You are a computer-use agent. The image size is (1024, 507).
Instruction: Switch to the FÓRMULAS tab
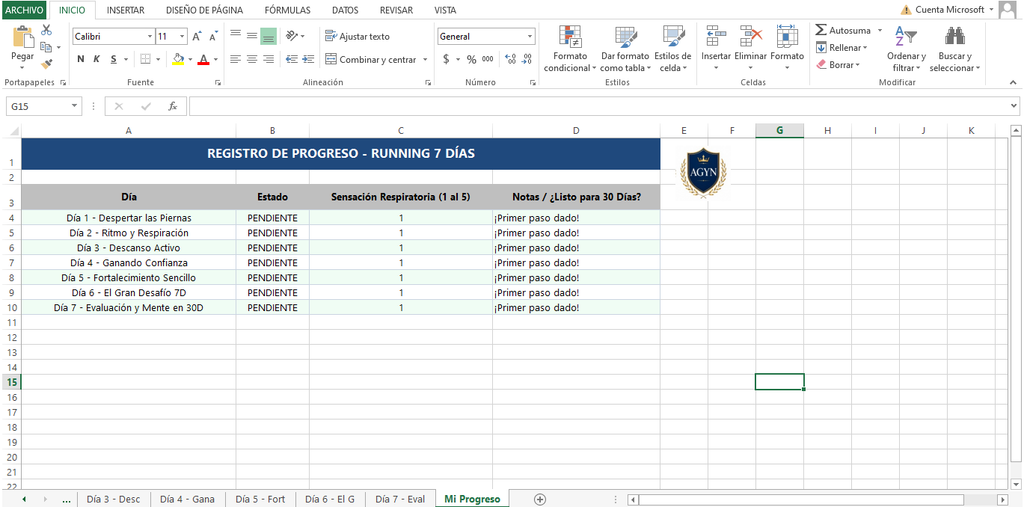(287, 10)
